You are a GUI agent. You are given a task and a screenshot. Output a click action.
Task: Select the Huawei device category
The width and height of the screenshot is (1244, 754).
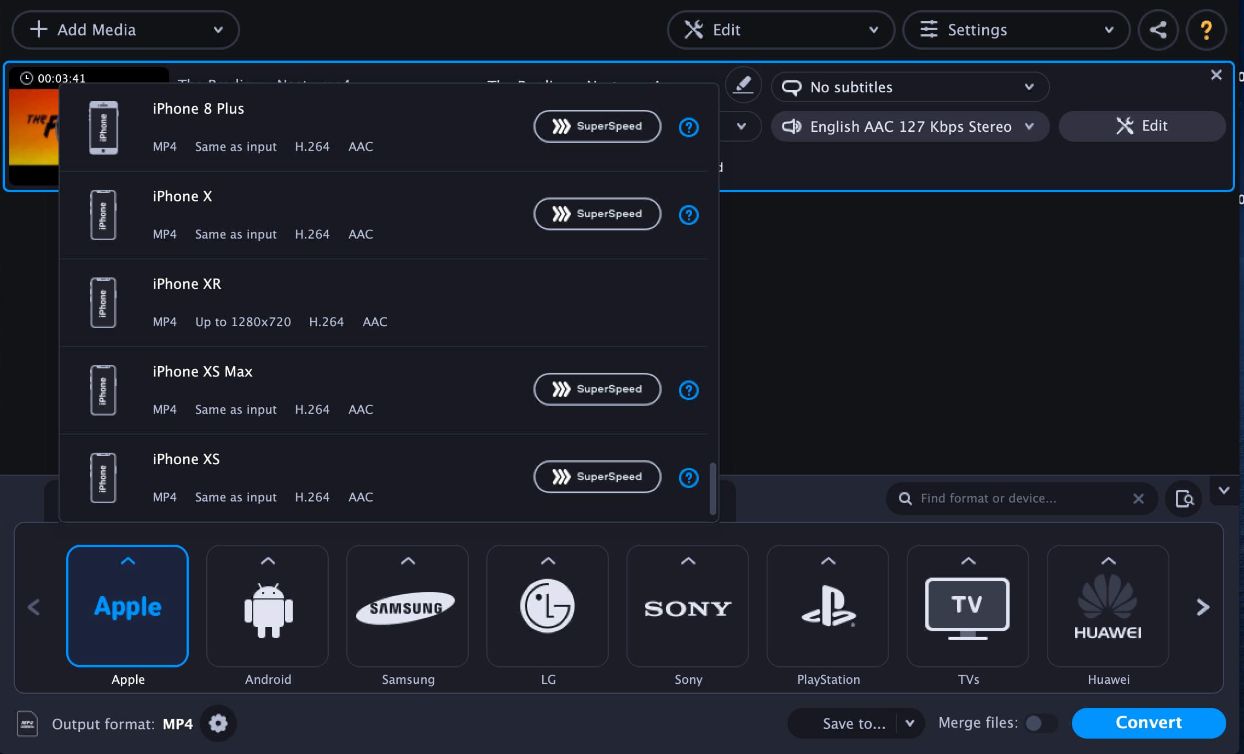(x=1108, y=607)
